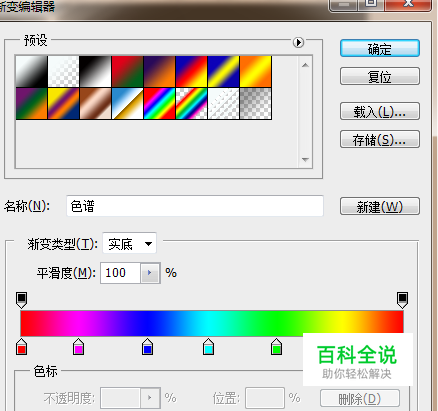
Task: Choose the violet, orange gradient preset
Action: tap(160, 71)
